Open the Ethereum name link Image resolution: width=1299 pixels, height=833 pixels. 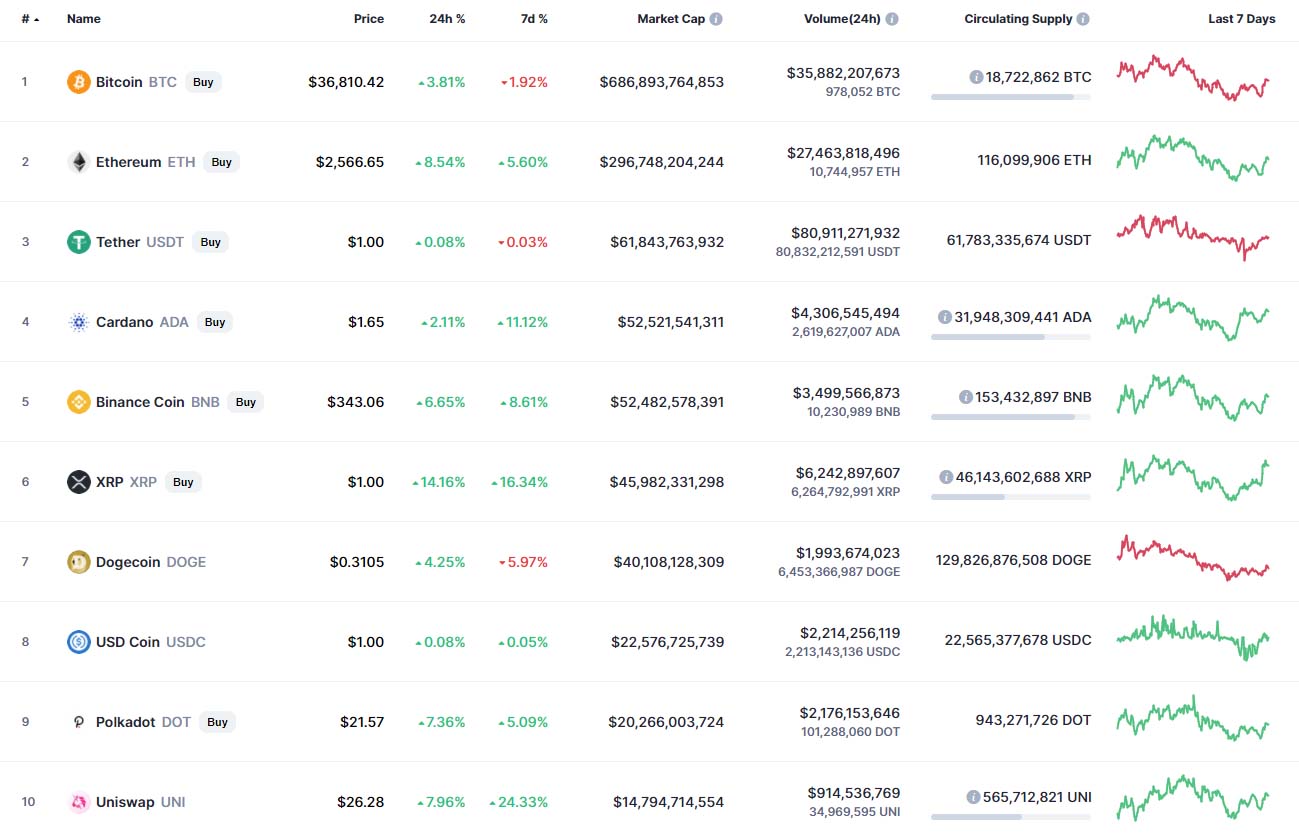(128, 162)
